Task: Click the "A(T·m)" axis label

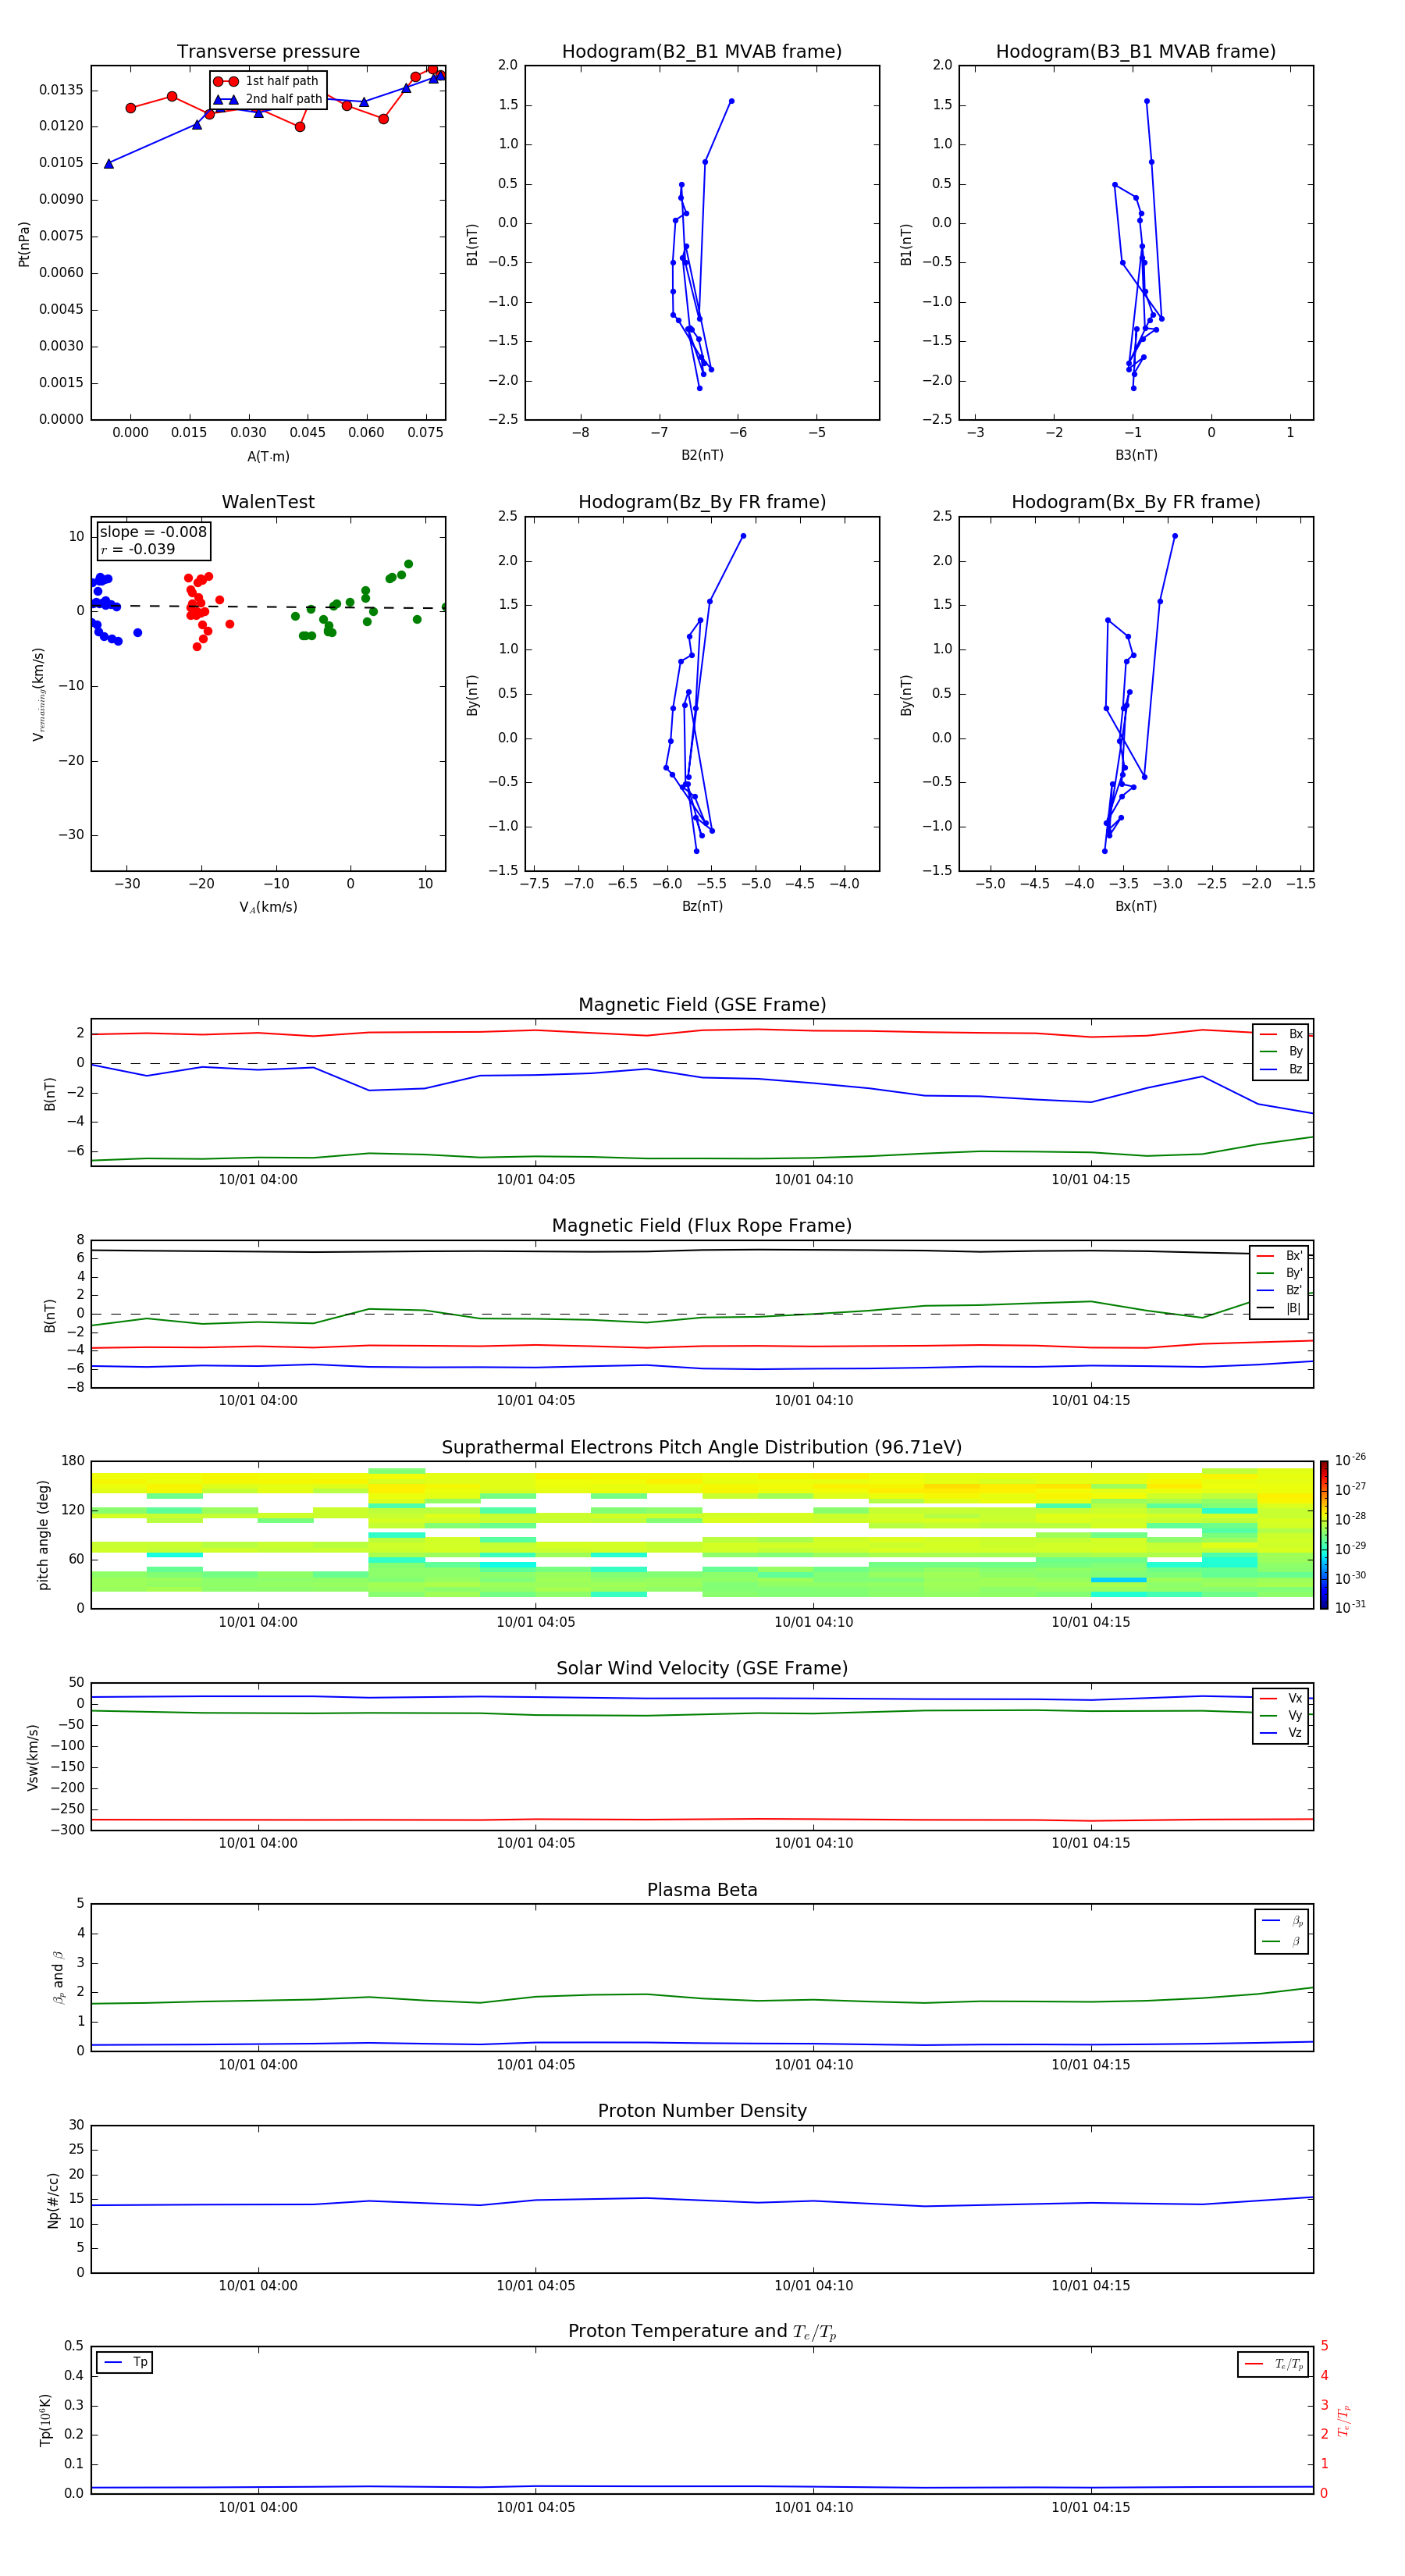Action: click(268, 456)
